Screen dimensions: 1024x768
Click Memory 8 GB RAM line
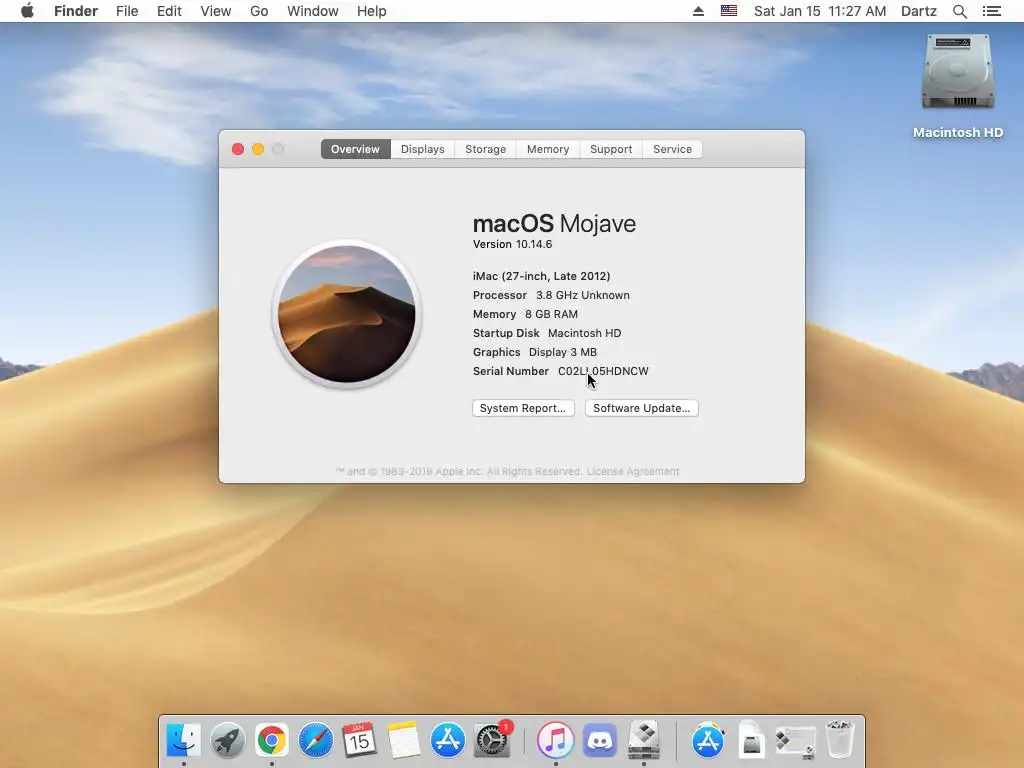coord(525,314)
